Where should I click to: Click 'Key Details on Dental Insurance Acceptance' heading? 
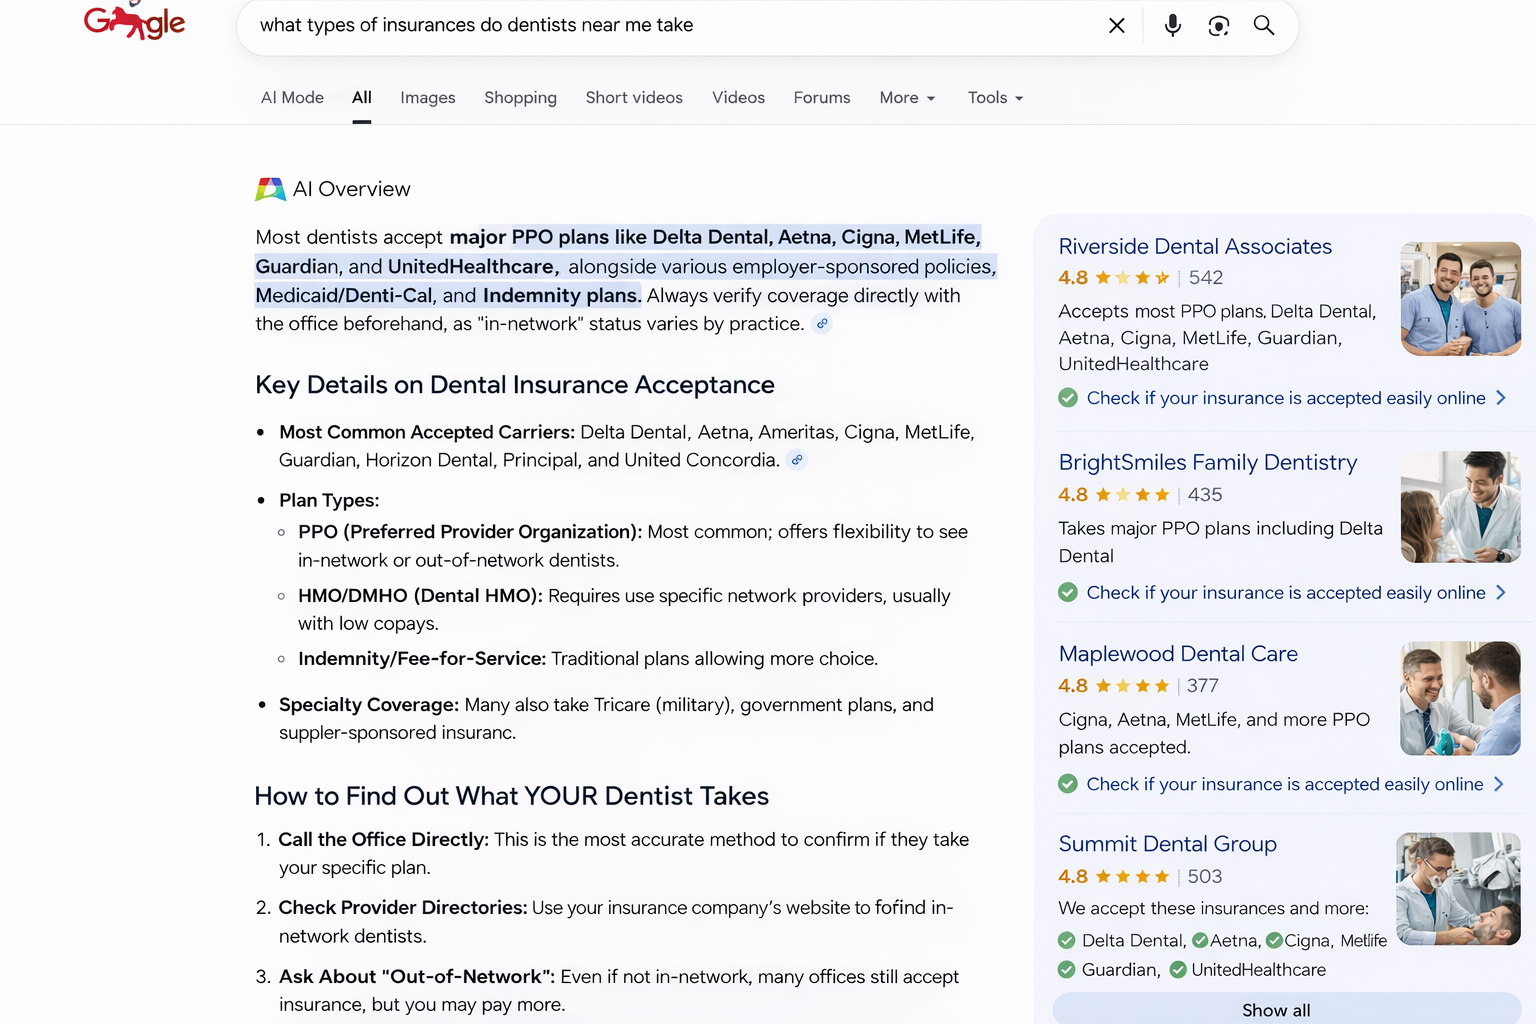pyautogui.click(x=515, y=385)
